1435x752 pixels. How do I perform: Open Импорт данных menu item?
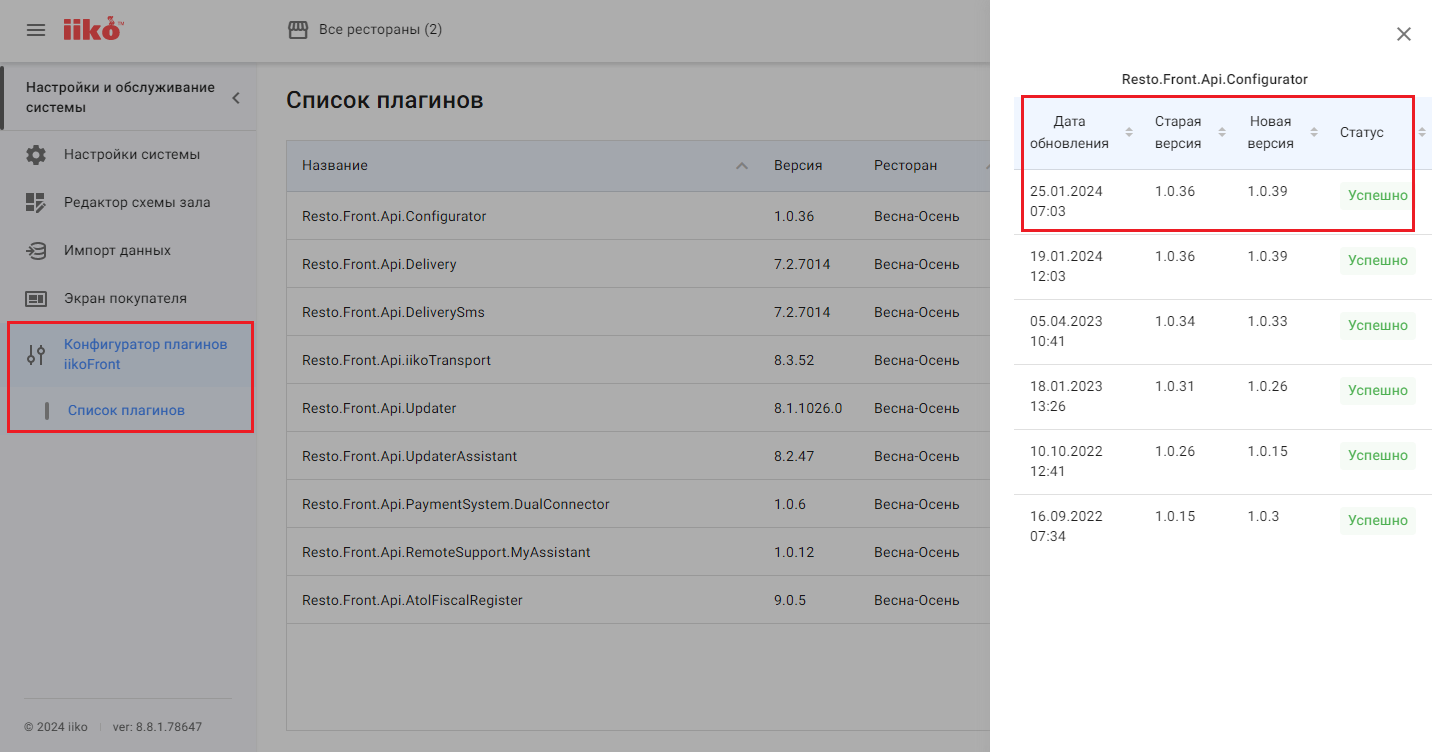117,251
